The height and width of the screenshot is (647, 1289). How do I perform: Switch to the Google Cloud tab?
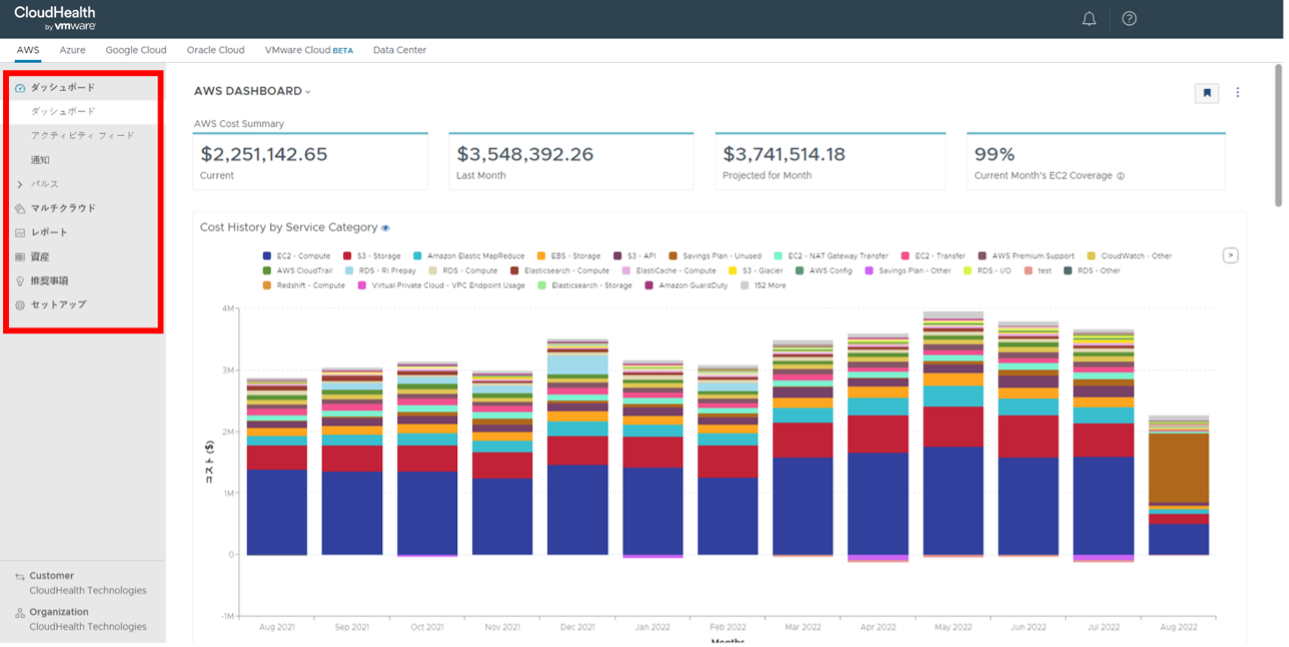click(136, 50)
